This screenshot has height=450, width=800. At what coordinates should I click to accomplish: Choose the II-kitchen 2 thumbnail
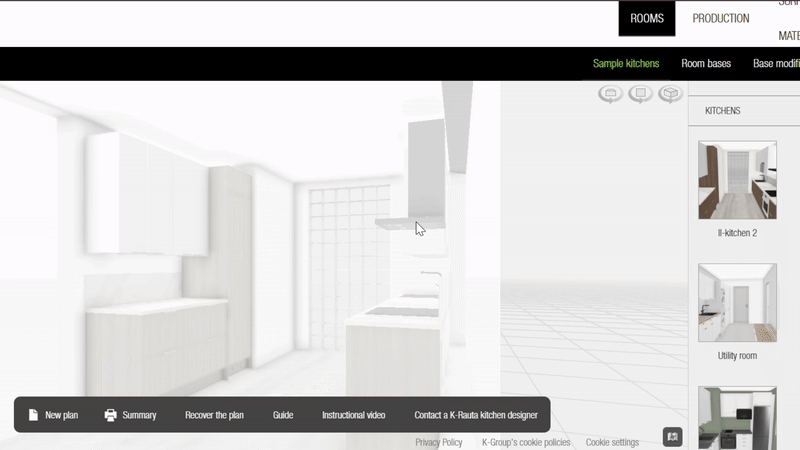click(737, 180)
